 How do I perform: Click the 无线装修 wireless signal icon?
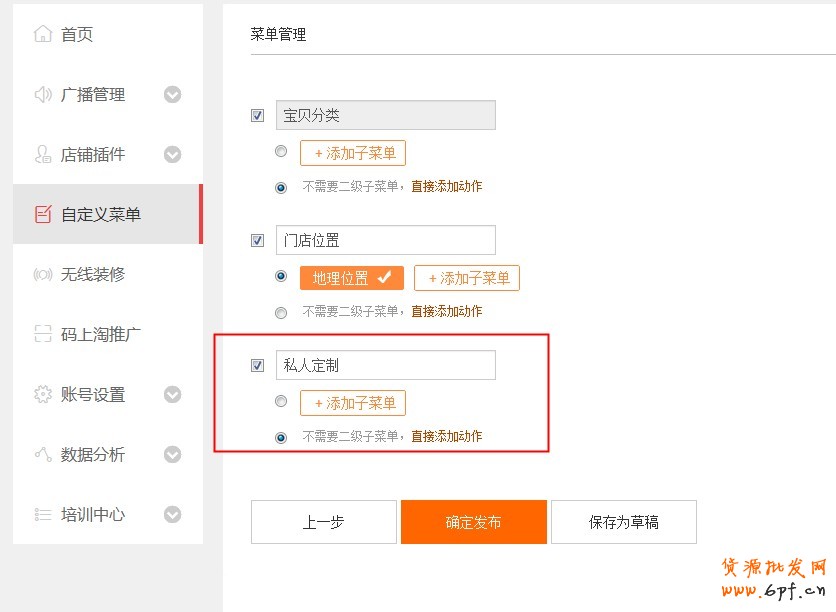point(42,275)
